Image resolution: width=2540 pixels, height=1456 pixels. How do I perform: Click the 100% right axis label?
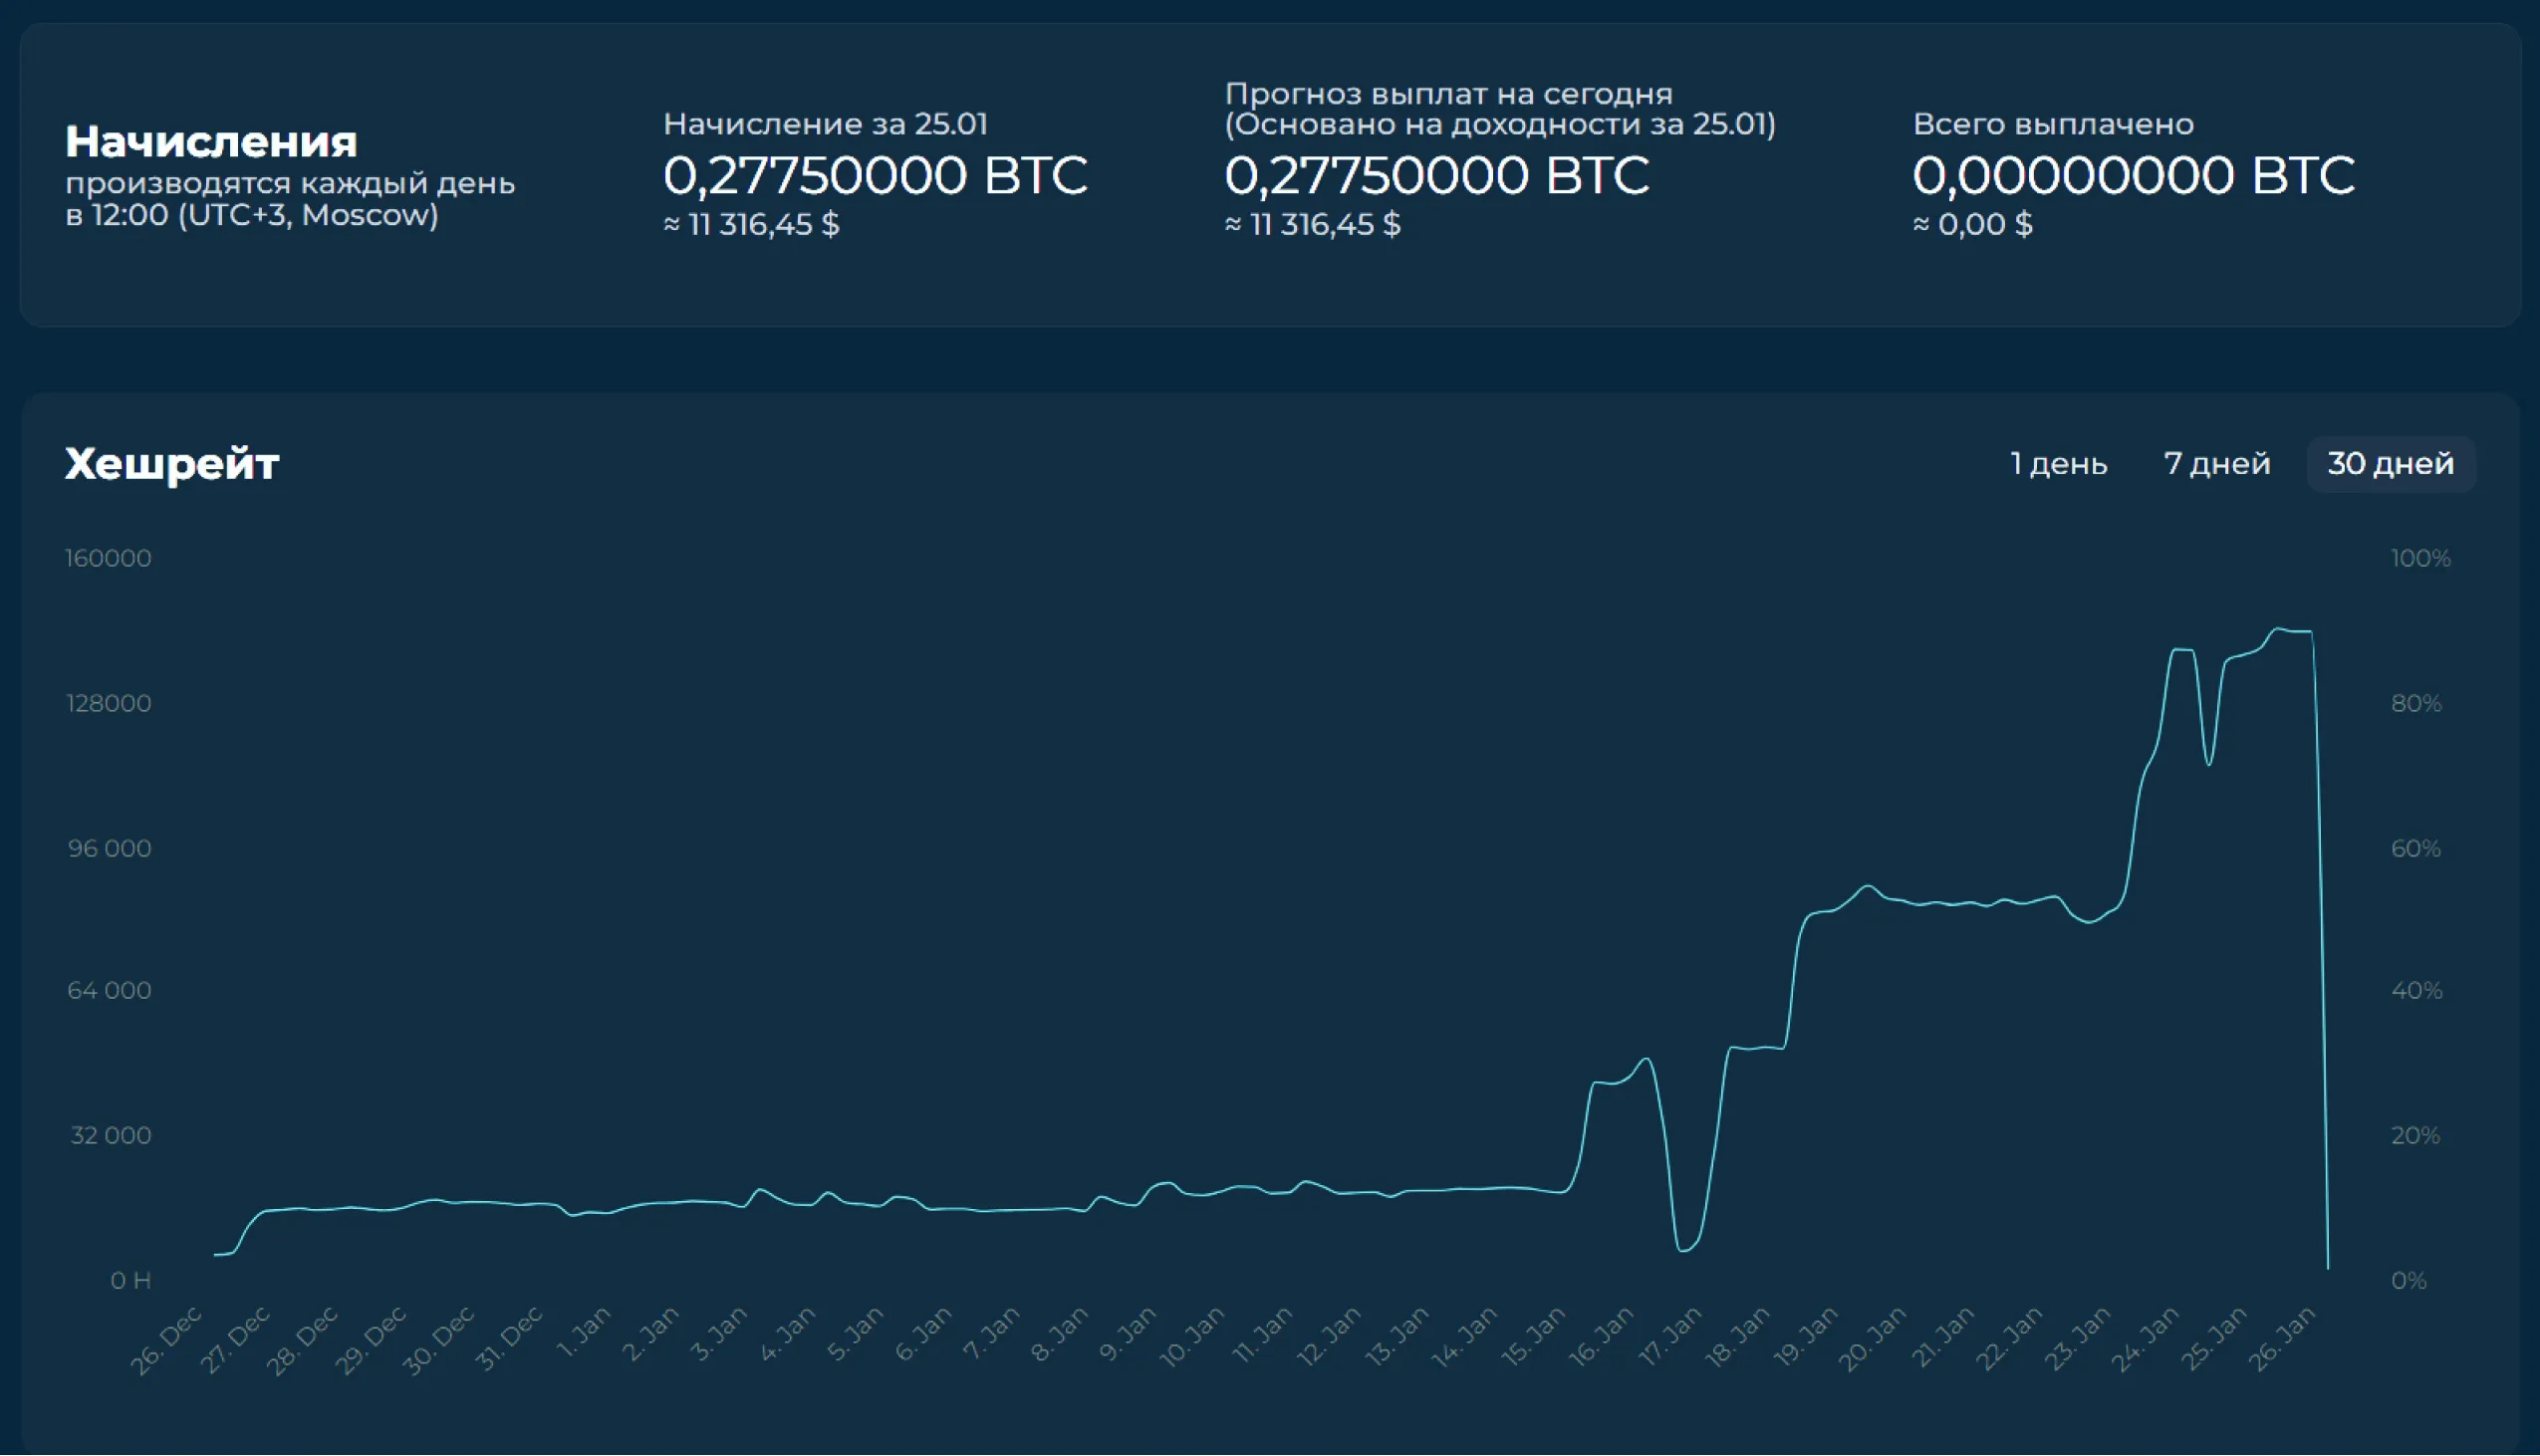click(2420, 558)
